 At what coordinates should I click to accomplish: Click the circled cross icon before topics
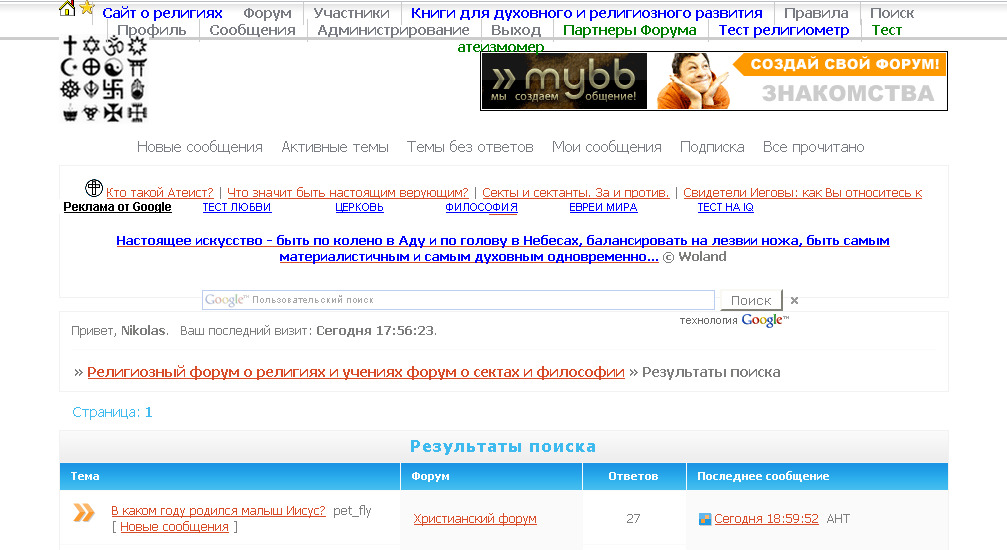point(94,188)
